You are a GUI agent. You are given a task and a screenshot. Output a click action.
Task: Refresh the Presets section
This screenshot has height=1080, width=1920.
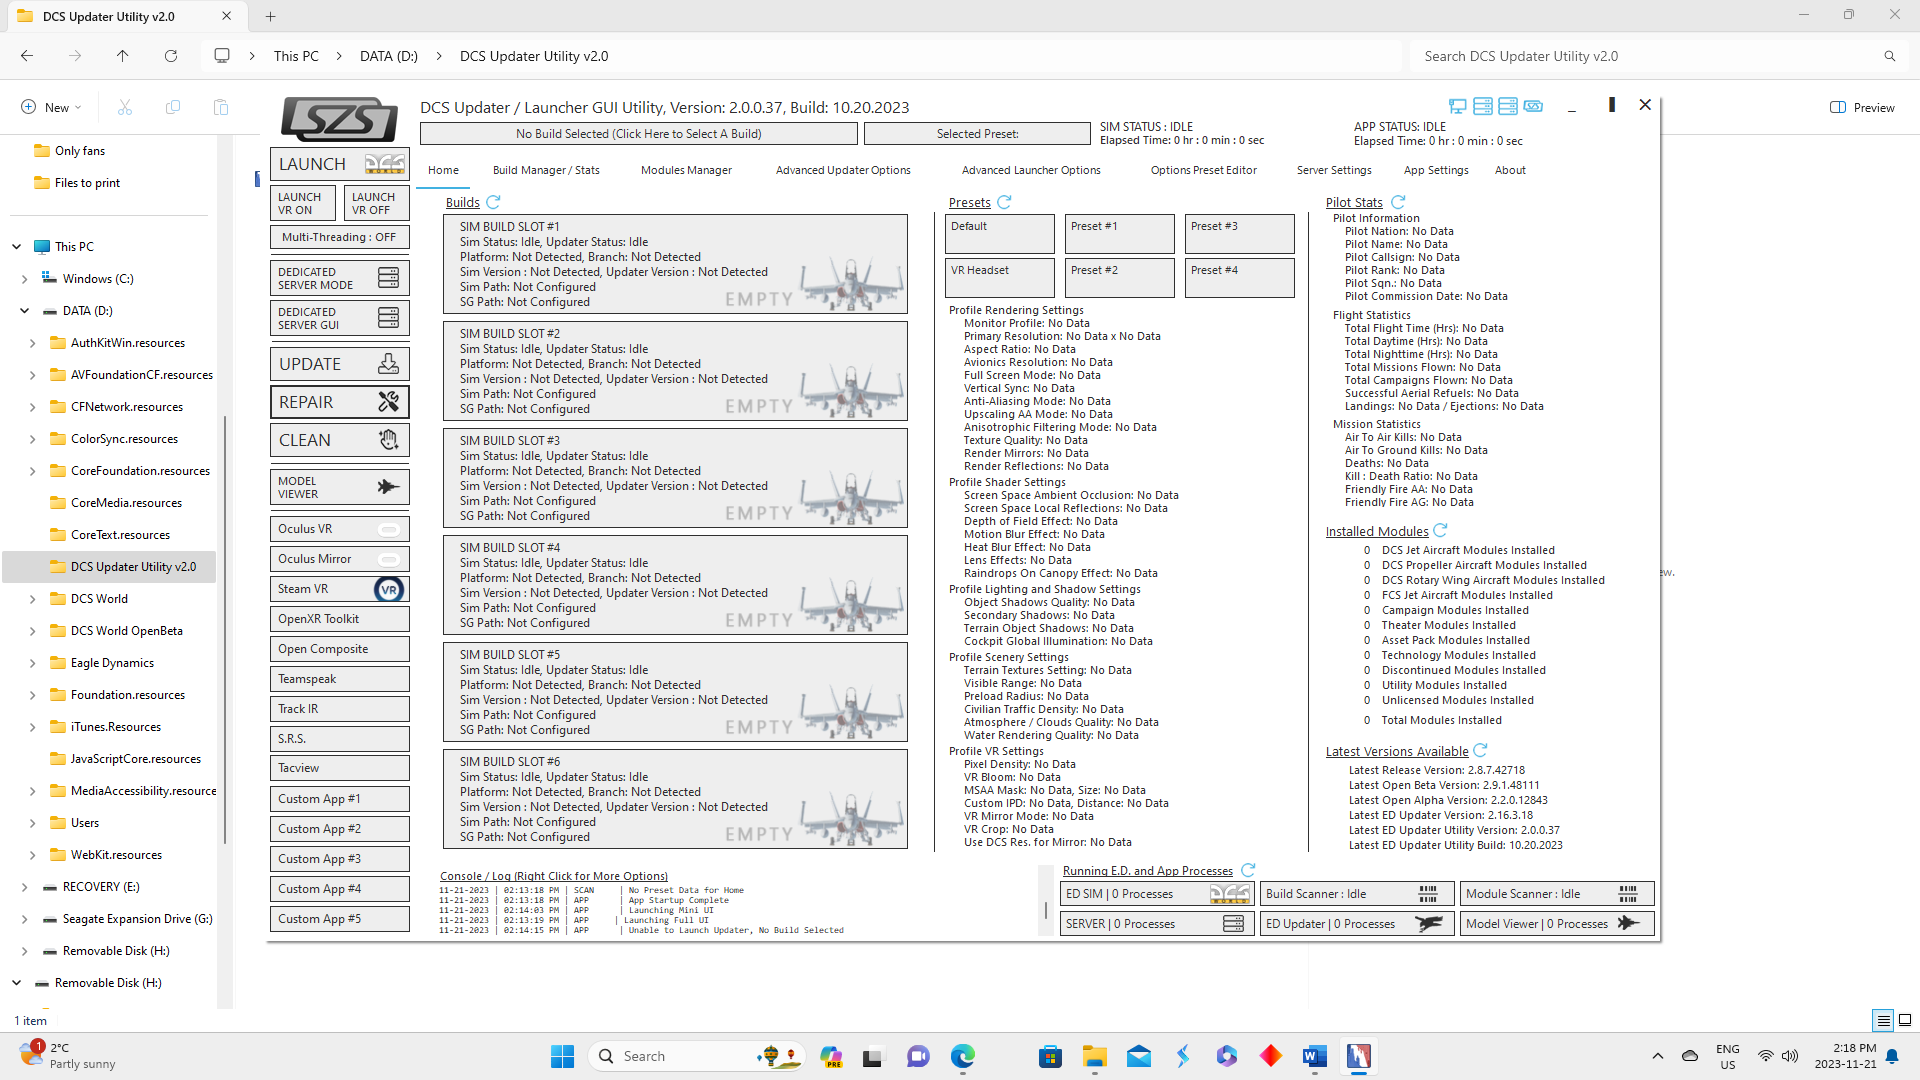coord(1004,202)
